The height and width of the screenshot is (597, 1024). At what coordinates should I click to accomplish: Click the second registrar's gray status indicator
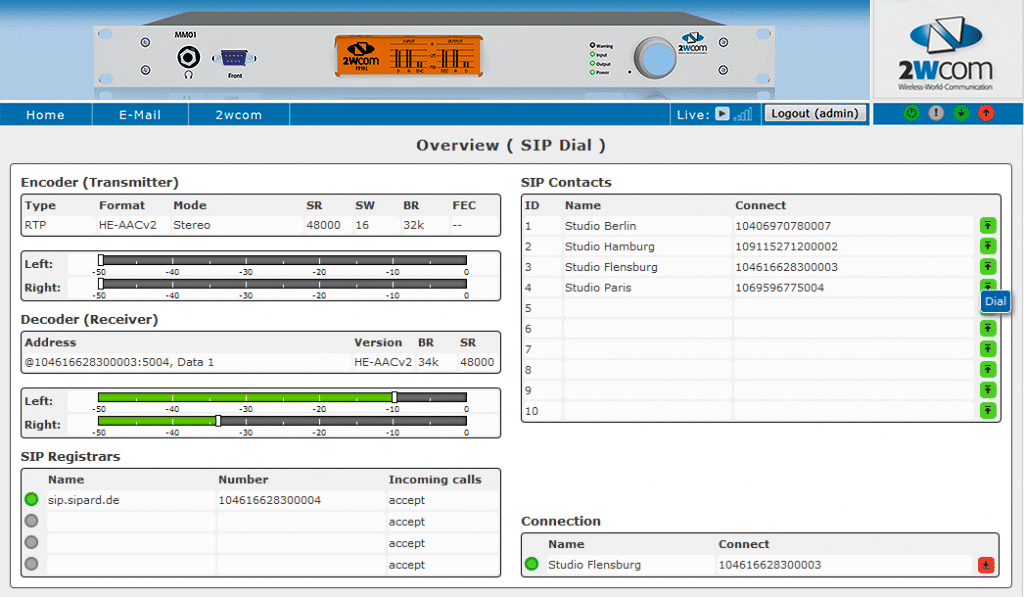coord(31,521)
